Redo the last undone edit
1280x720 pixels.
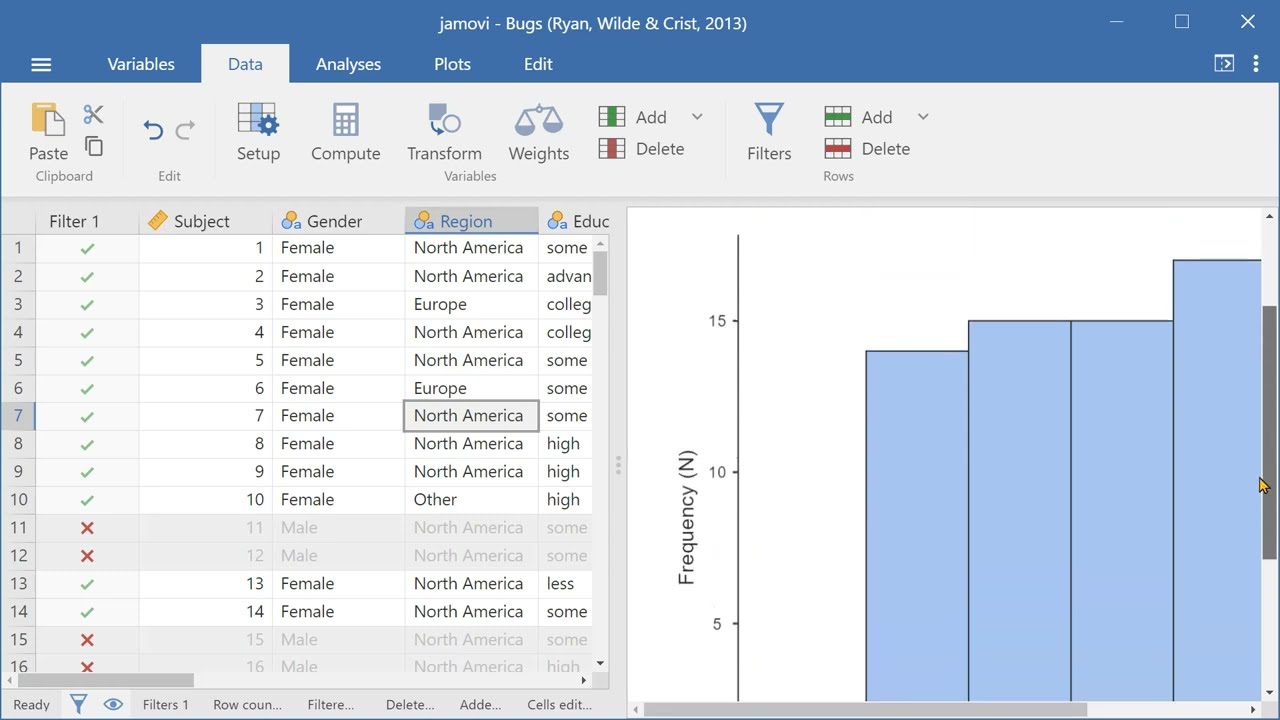click(185, 130)
